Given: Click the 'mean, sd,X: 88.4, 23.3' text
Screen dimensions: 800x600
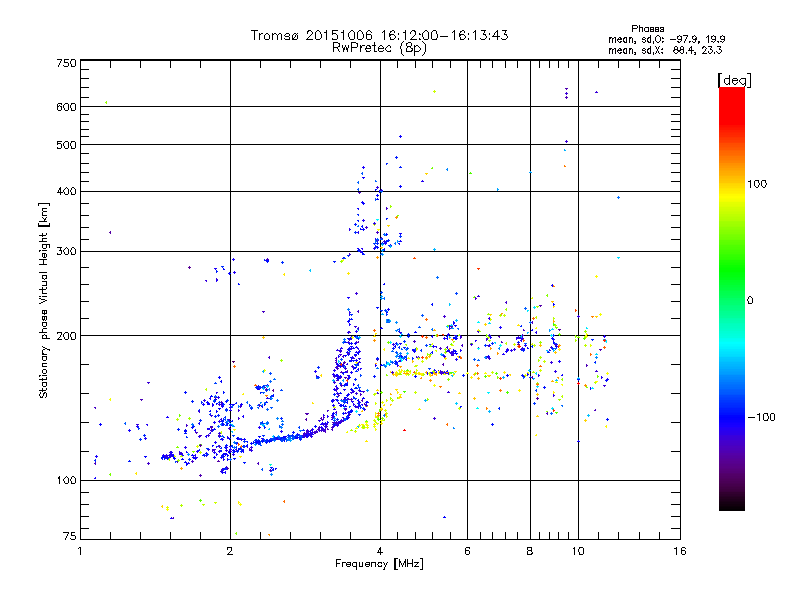Looking at the screenshot, I should (665, 51).
